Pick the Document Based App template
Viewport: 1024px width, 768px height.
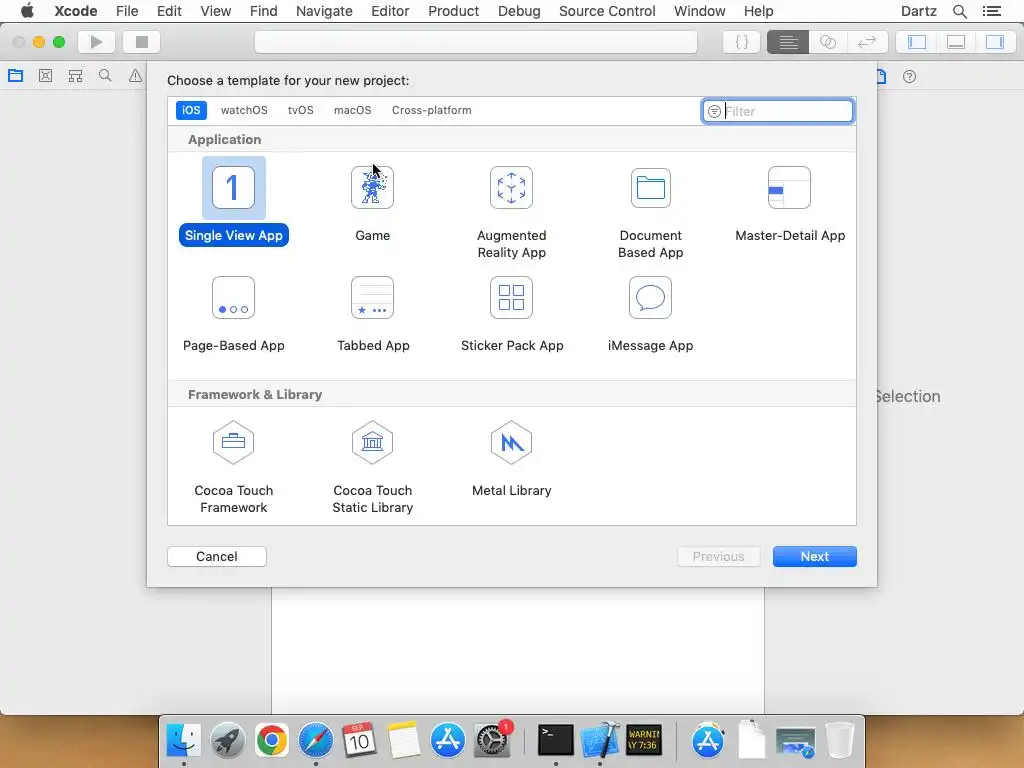pyautogui.click(x=650, y=212)
